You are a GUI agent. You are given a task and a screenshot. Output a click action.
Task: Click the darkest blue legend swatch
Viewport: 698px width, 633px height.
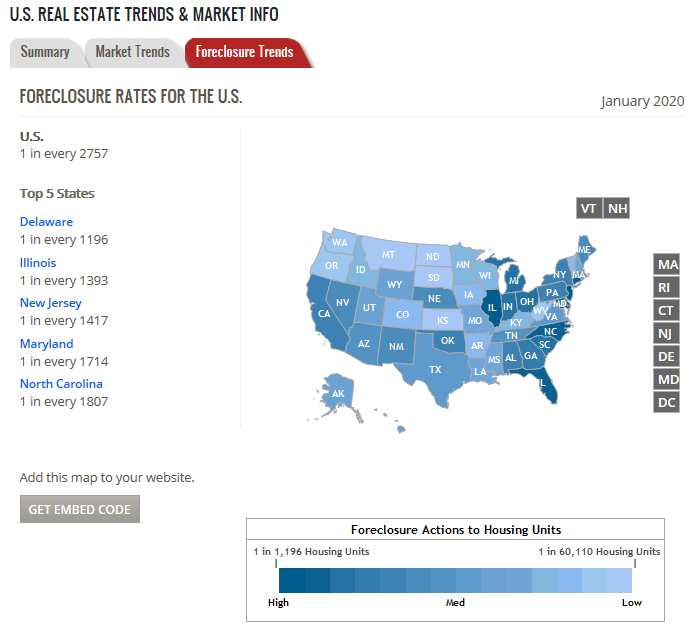(291, 581)
